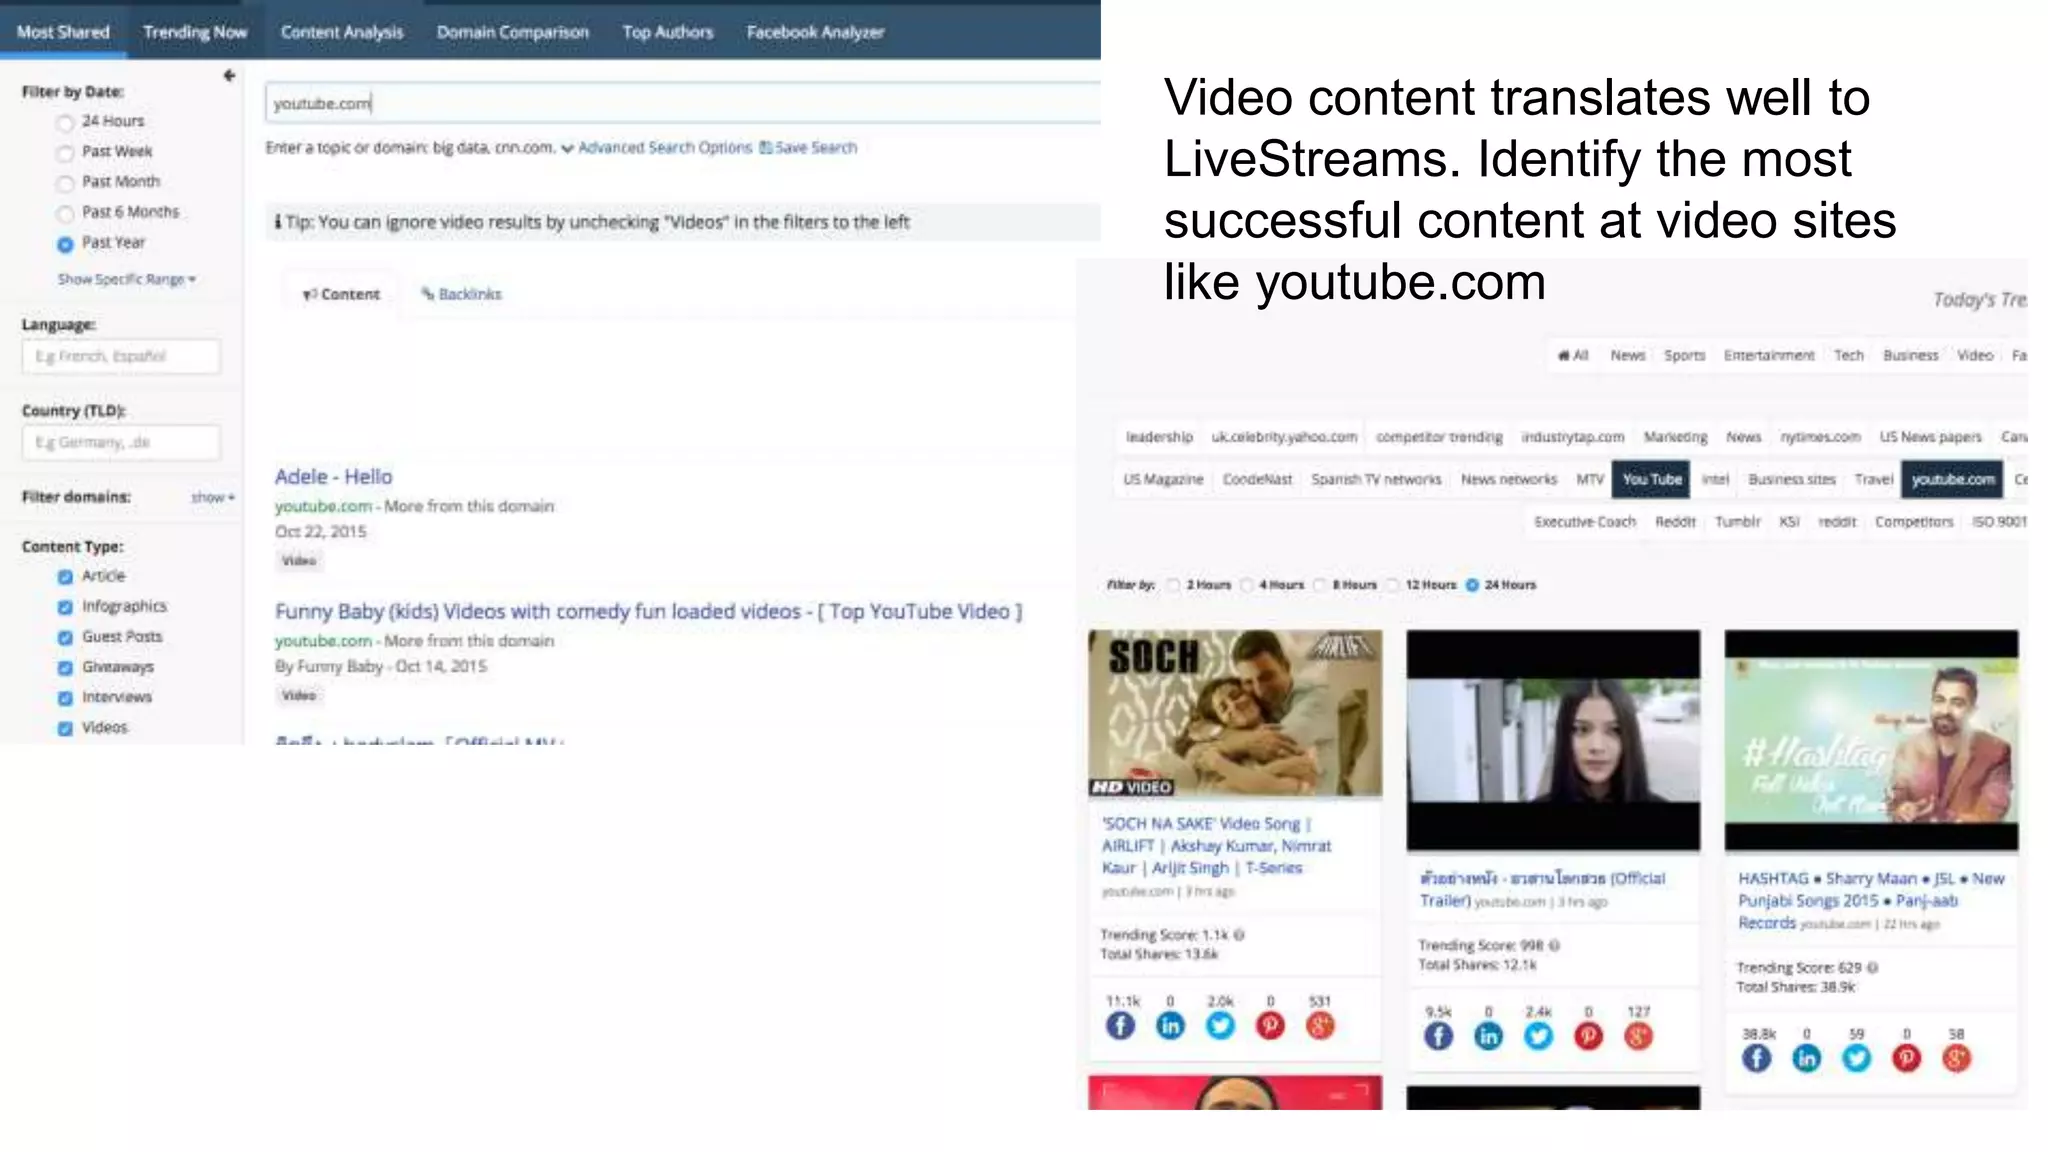Expand Show Specific Range dropdown
2048x1152 pixels.
click(x=126, y=279)
